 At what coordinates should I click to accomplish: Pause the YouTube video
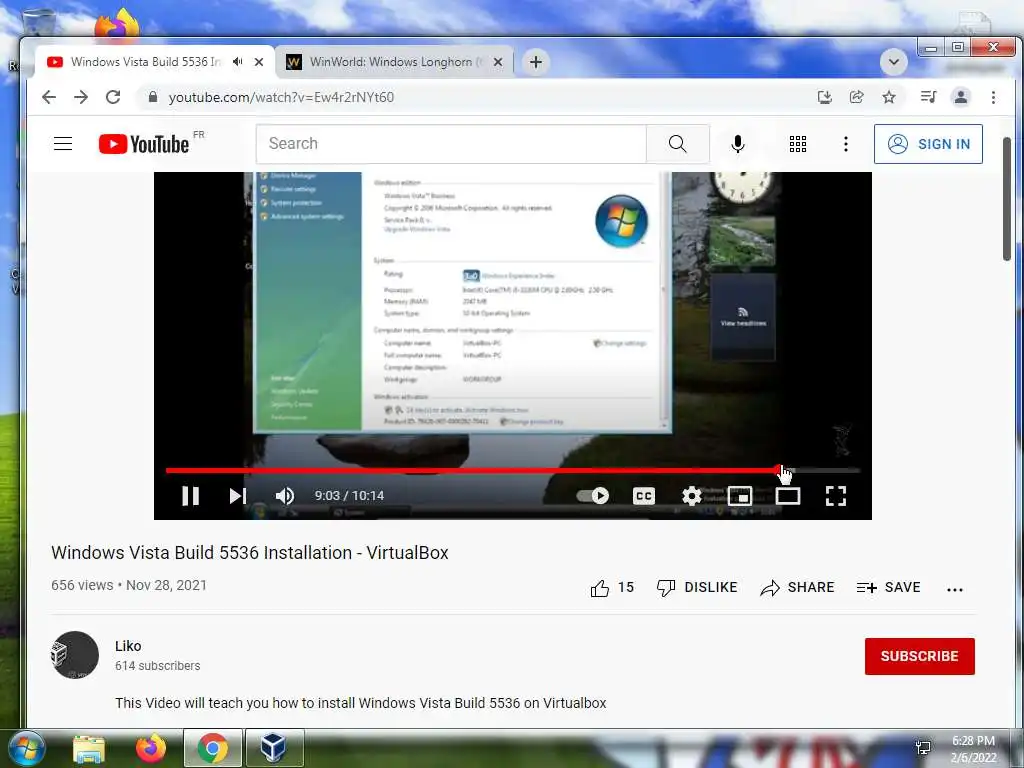[190, 496]
